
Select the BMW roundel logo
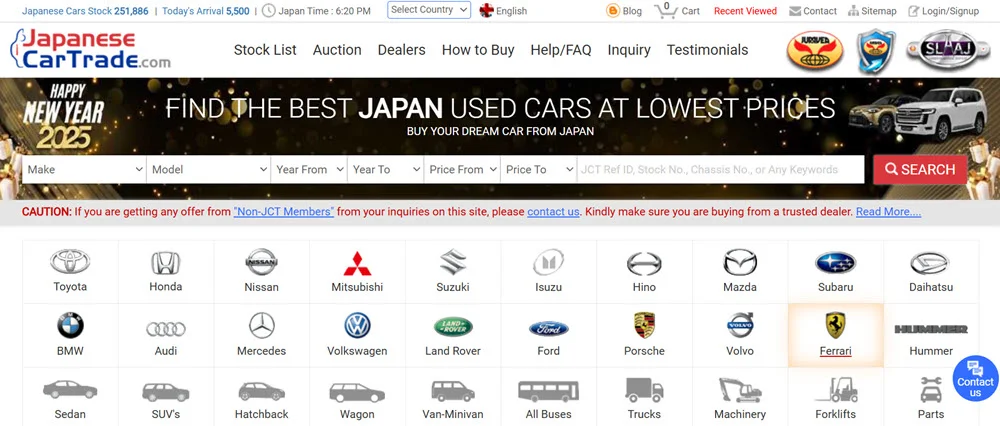(x=70, y=325)
